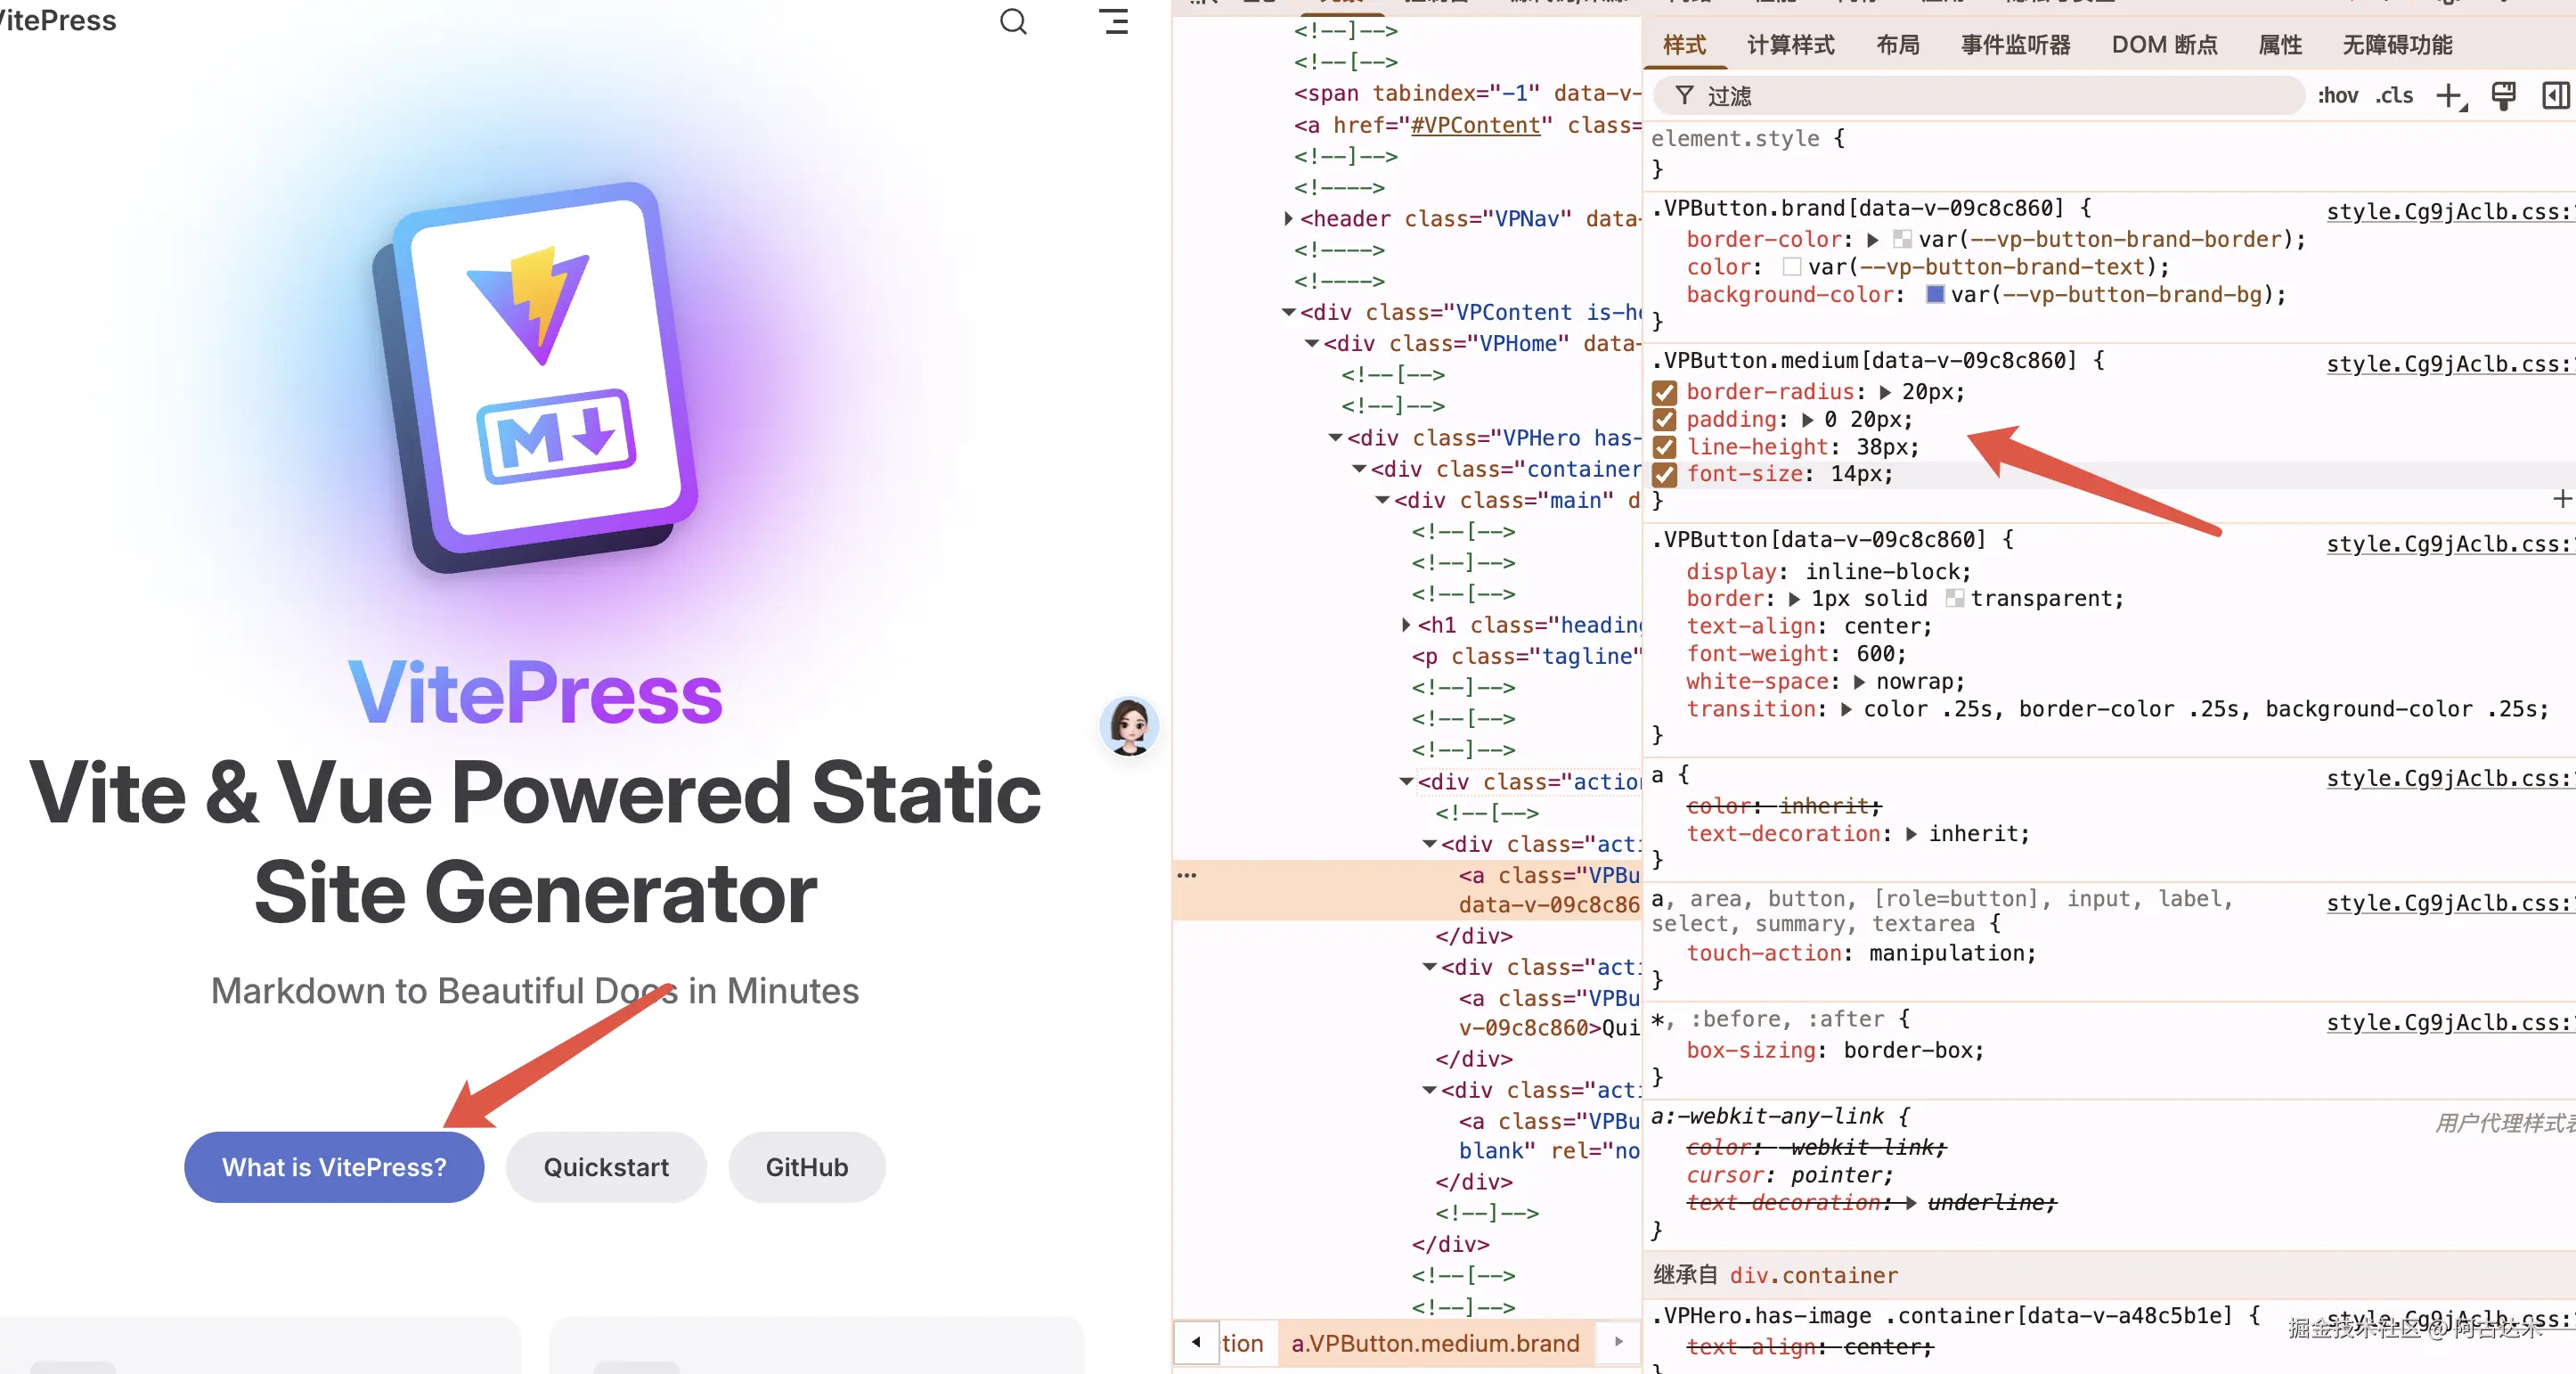Toggle the :hov element state panel
Image resolution: width=2576 pixels, height=1374 pixels.
coord(2337,95)
